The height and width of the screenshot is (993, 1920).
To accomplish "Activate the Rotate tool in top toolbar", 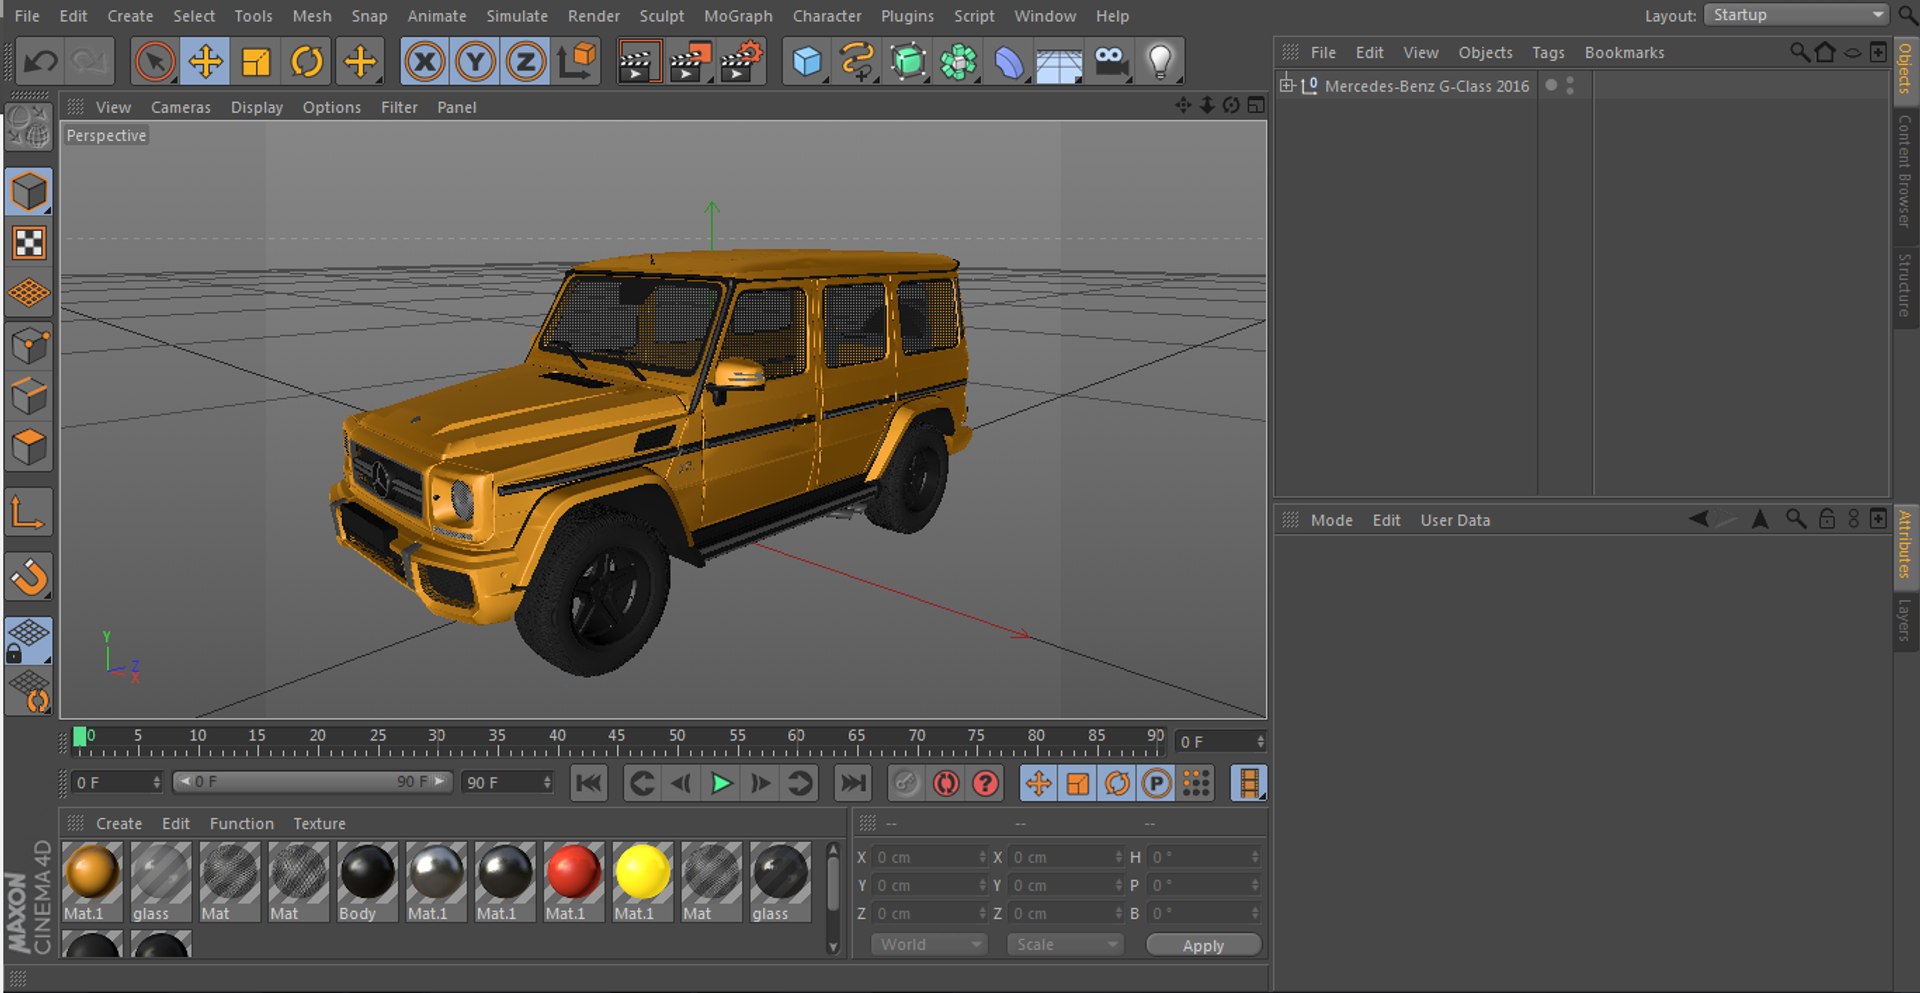I will [307, 62].
